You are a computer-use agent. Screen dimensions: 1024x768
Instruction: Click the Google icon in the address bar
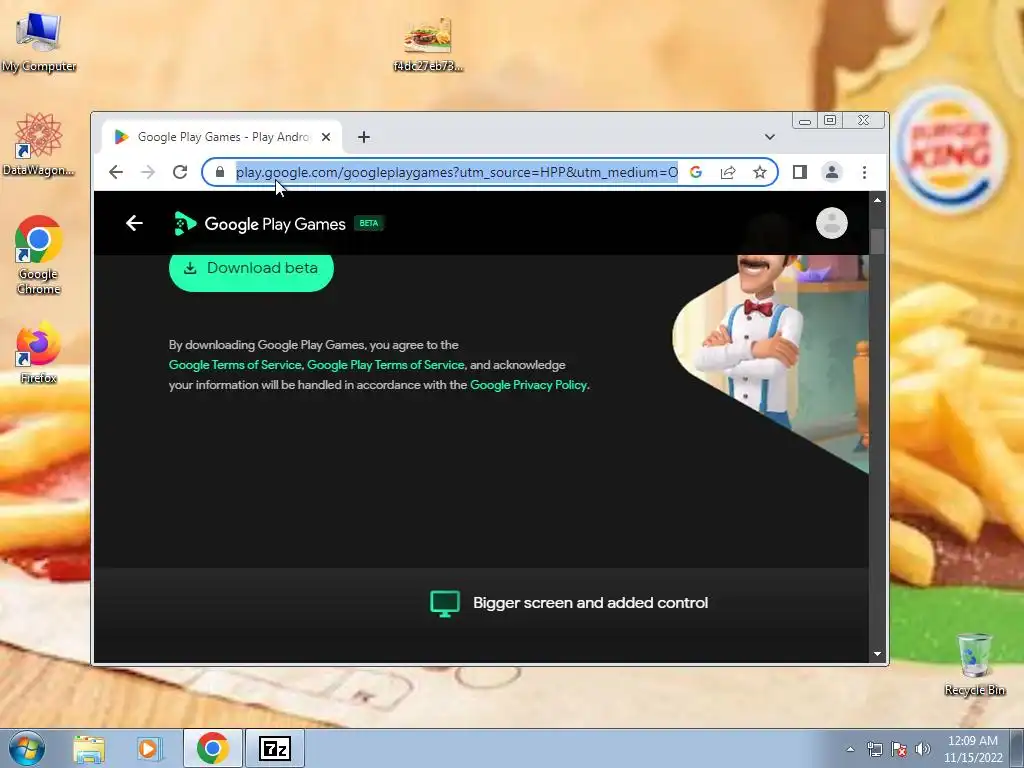[x=696, y=172]
